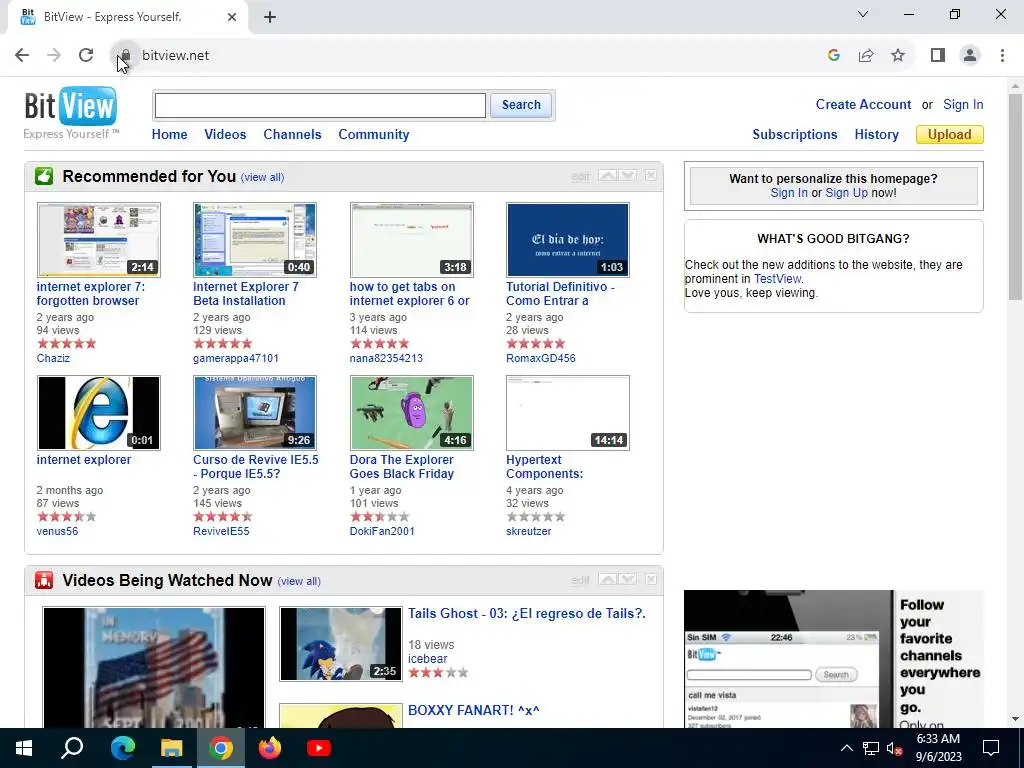The image size is (1024, 768).
Task: Open the browser side panel
Action: 938,56
